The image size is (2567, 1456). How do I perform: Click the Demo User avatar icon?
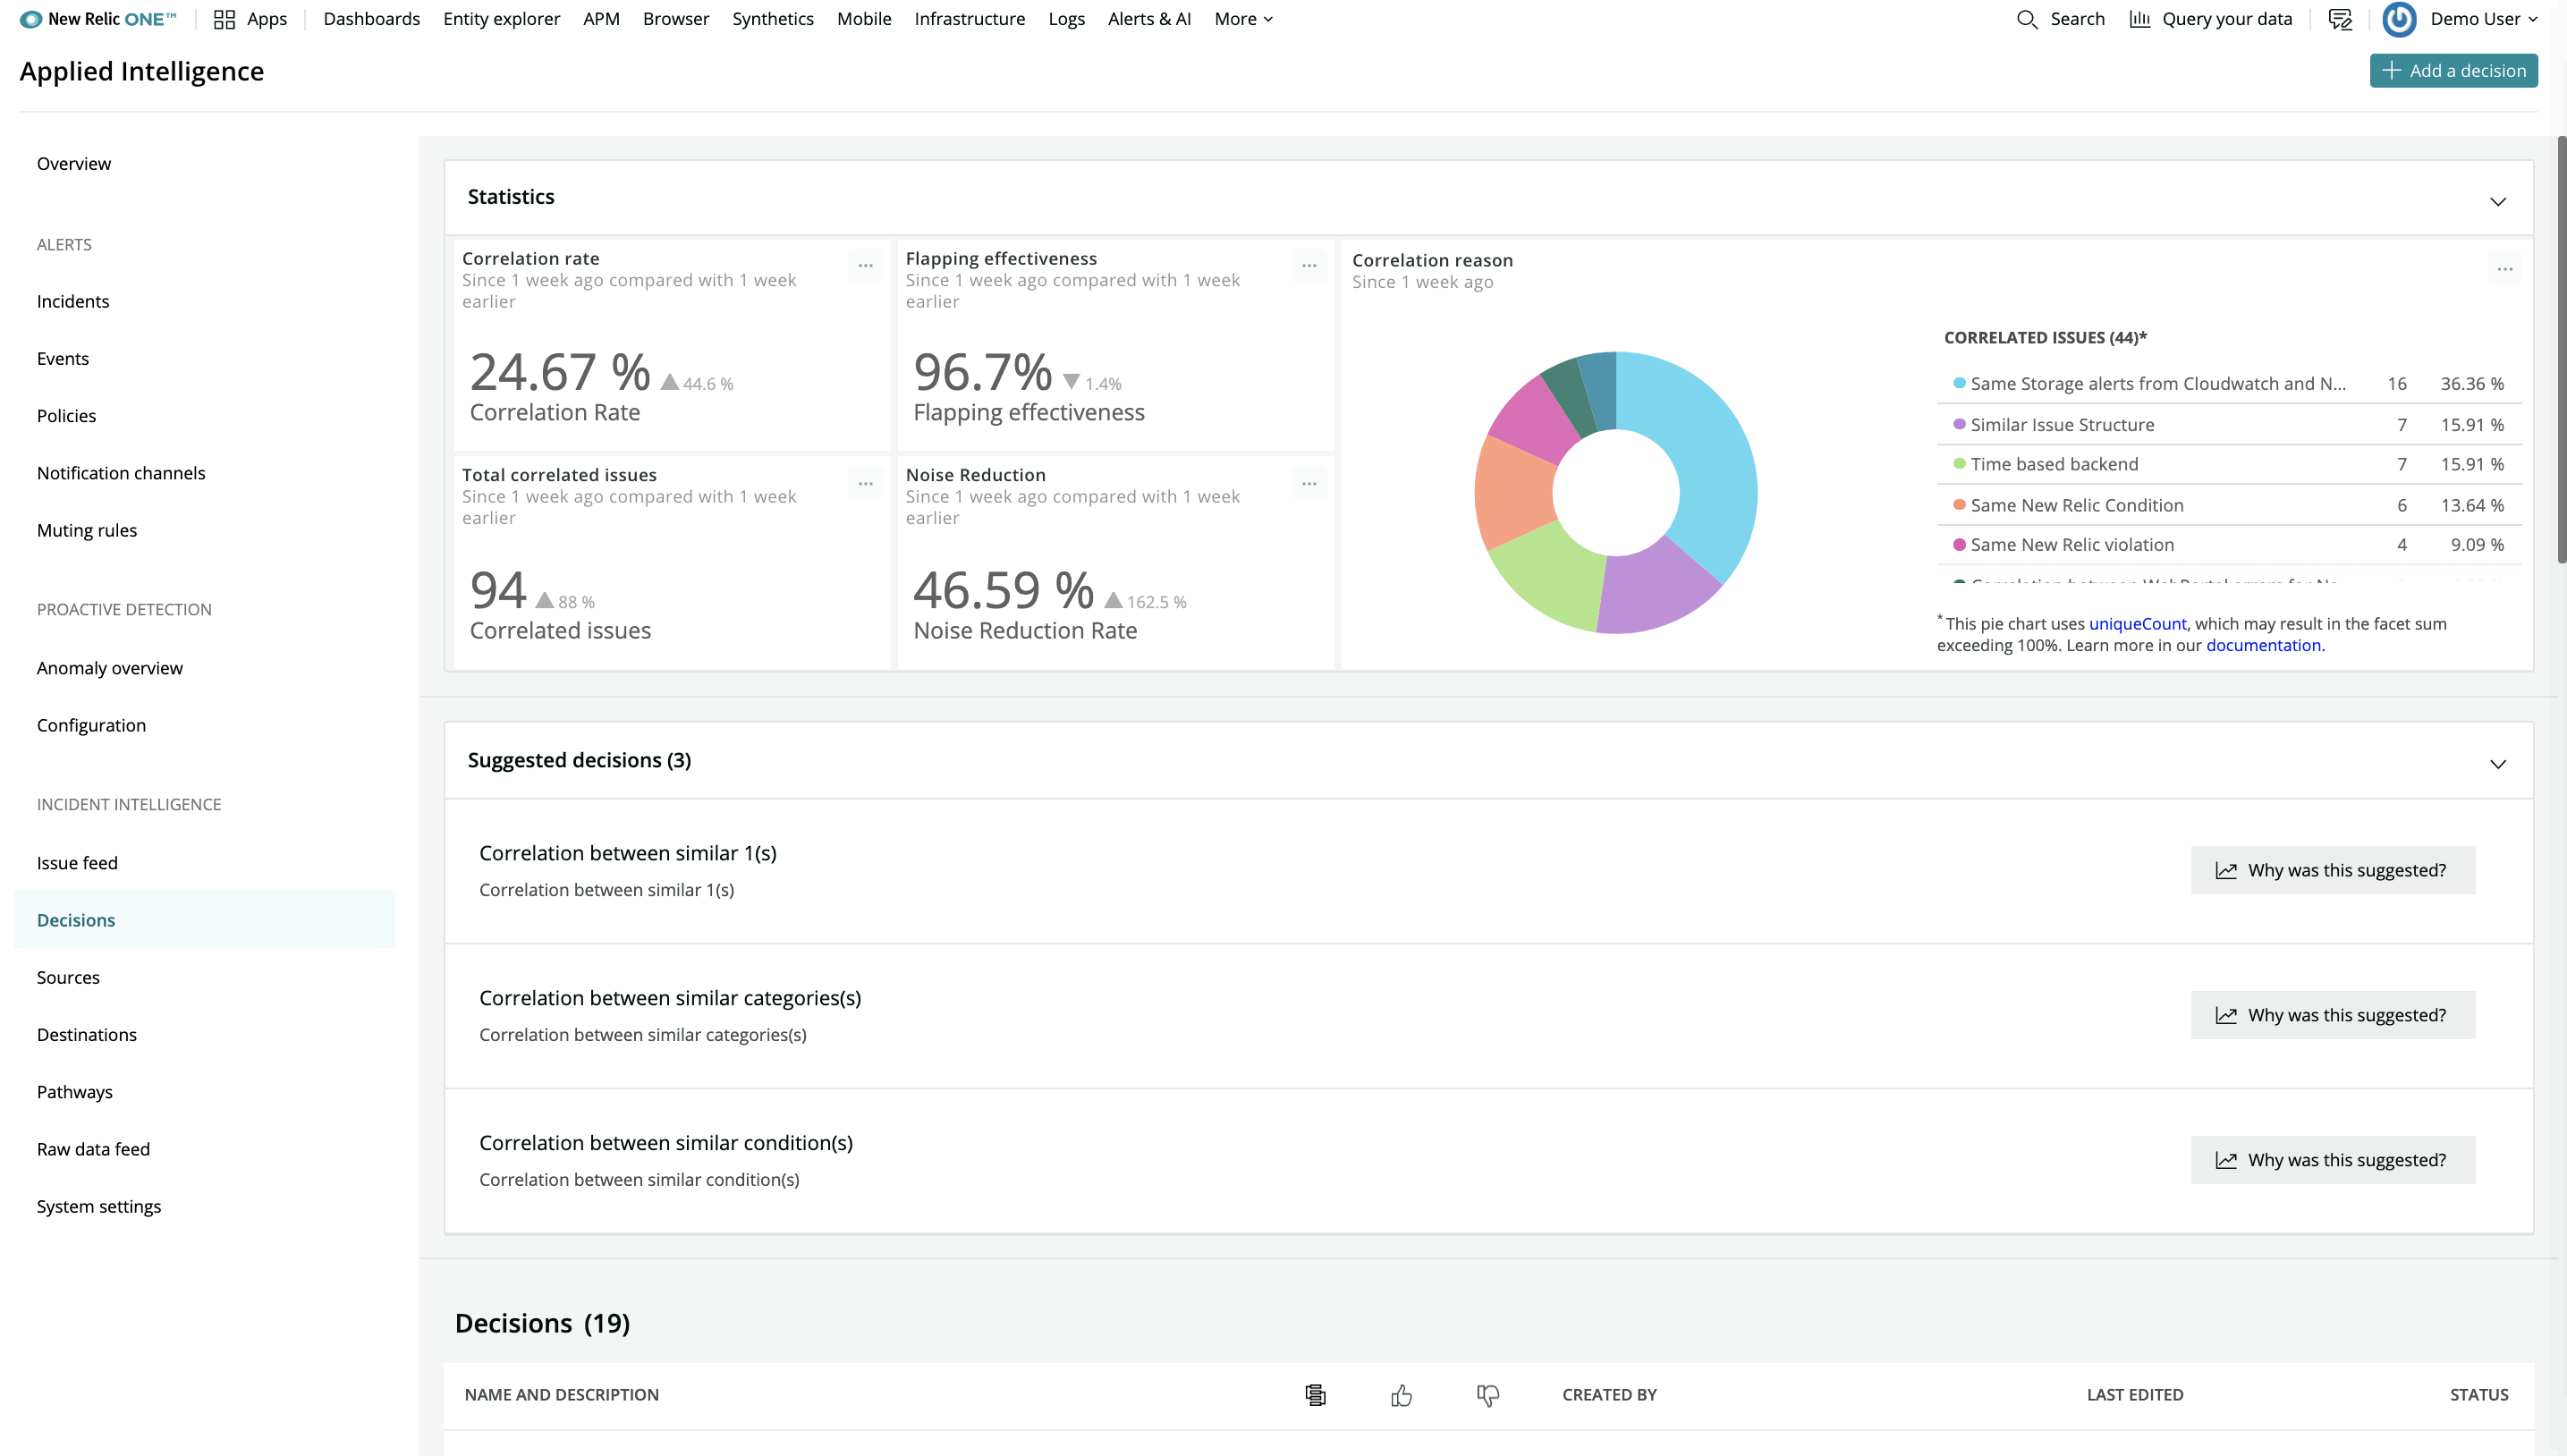click(x=2399, y=19)
